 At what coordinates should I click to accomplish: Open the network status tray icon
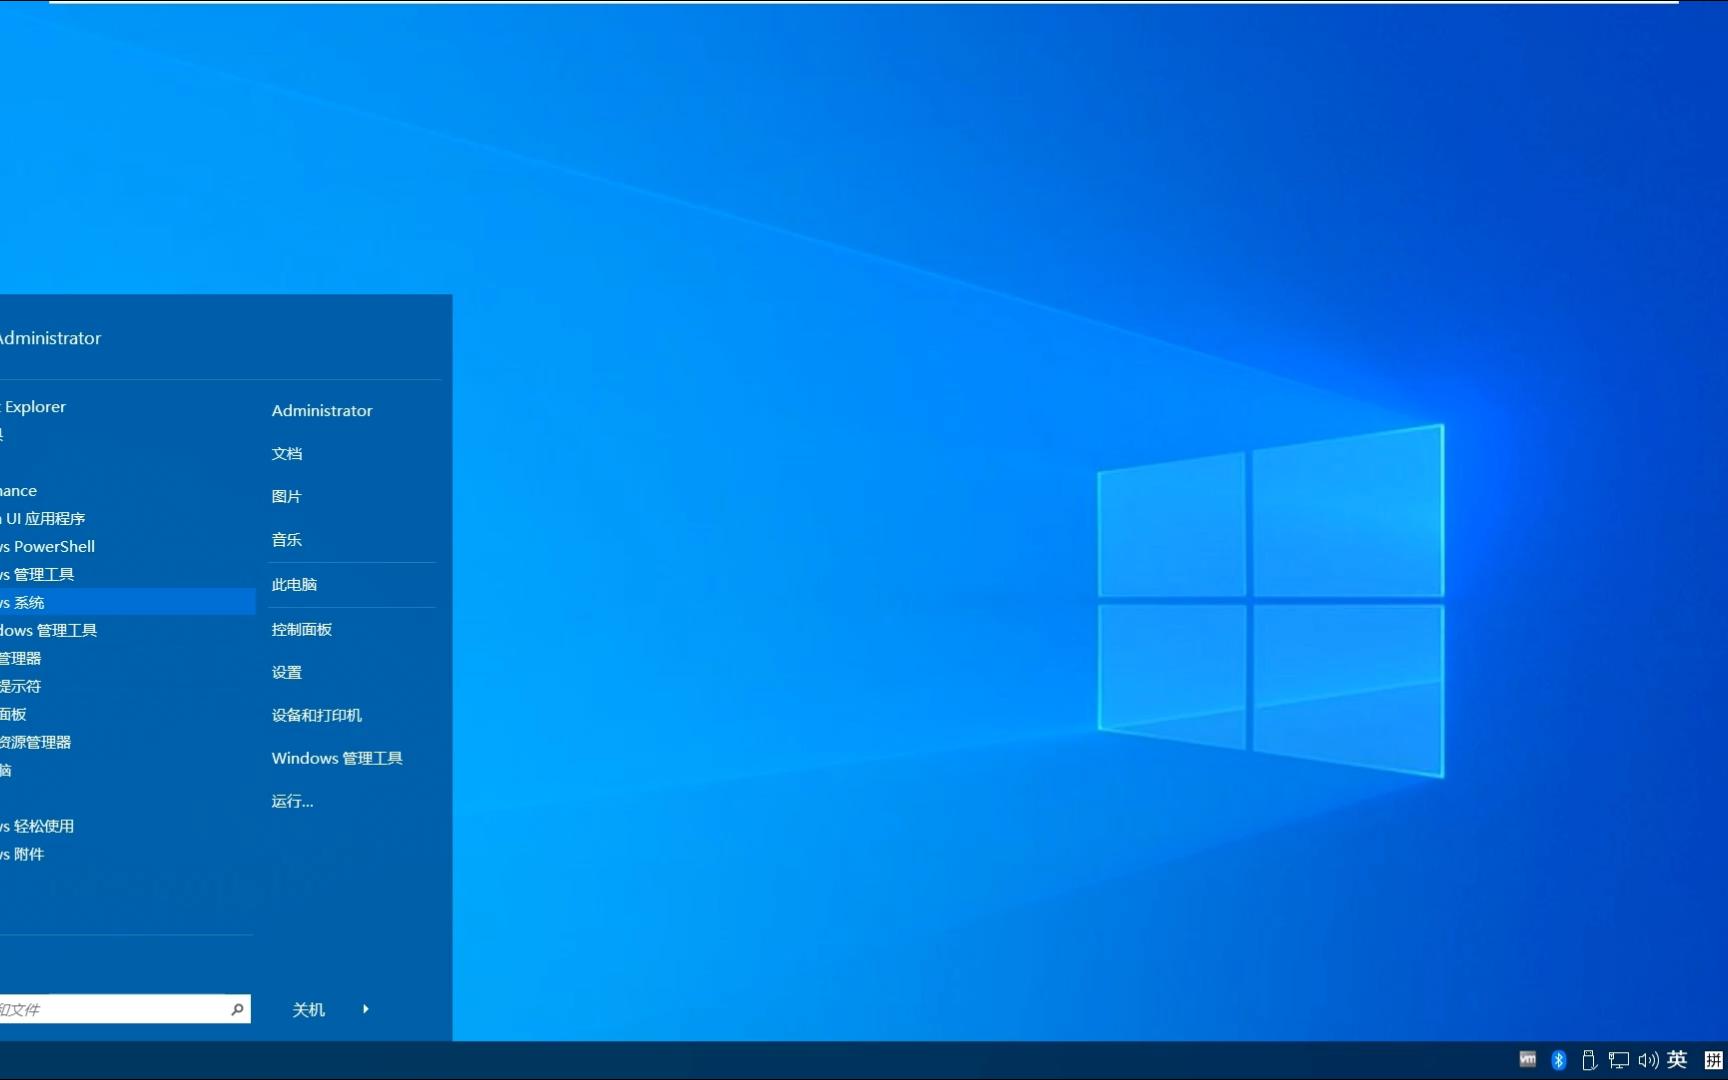(x=1618, y=1060)
